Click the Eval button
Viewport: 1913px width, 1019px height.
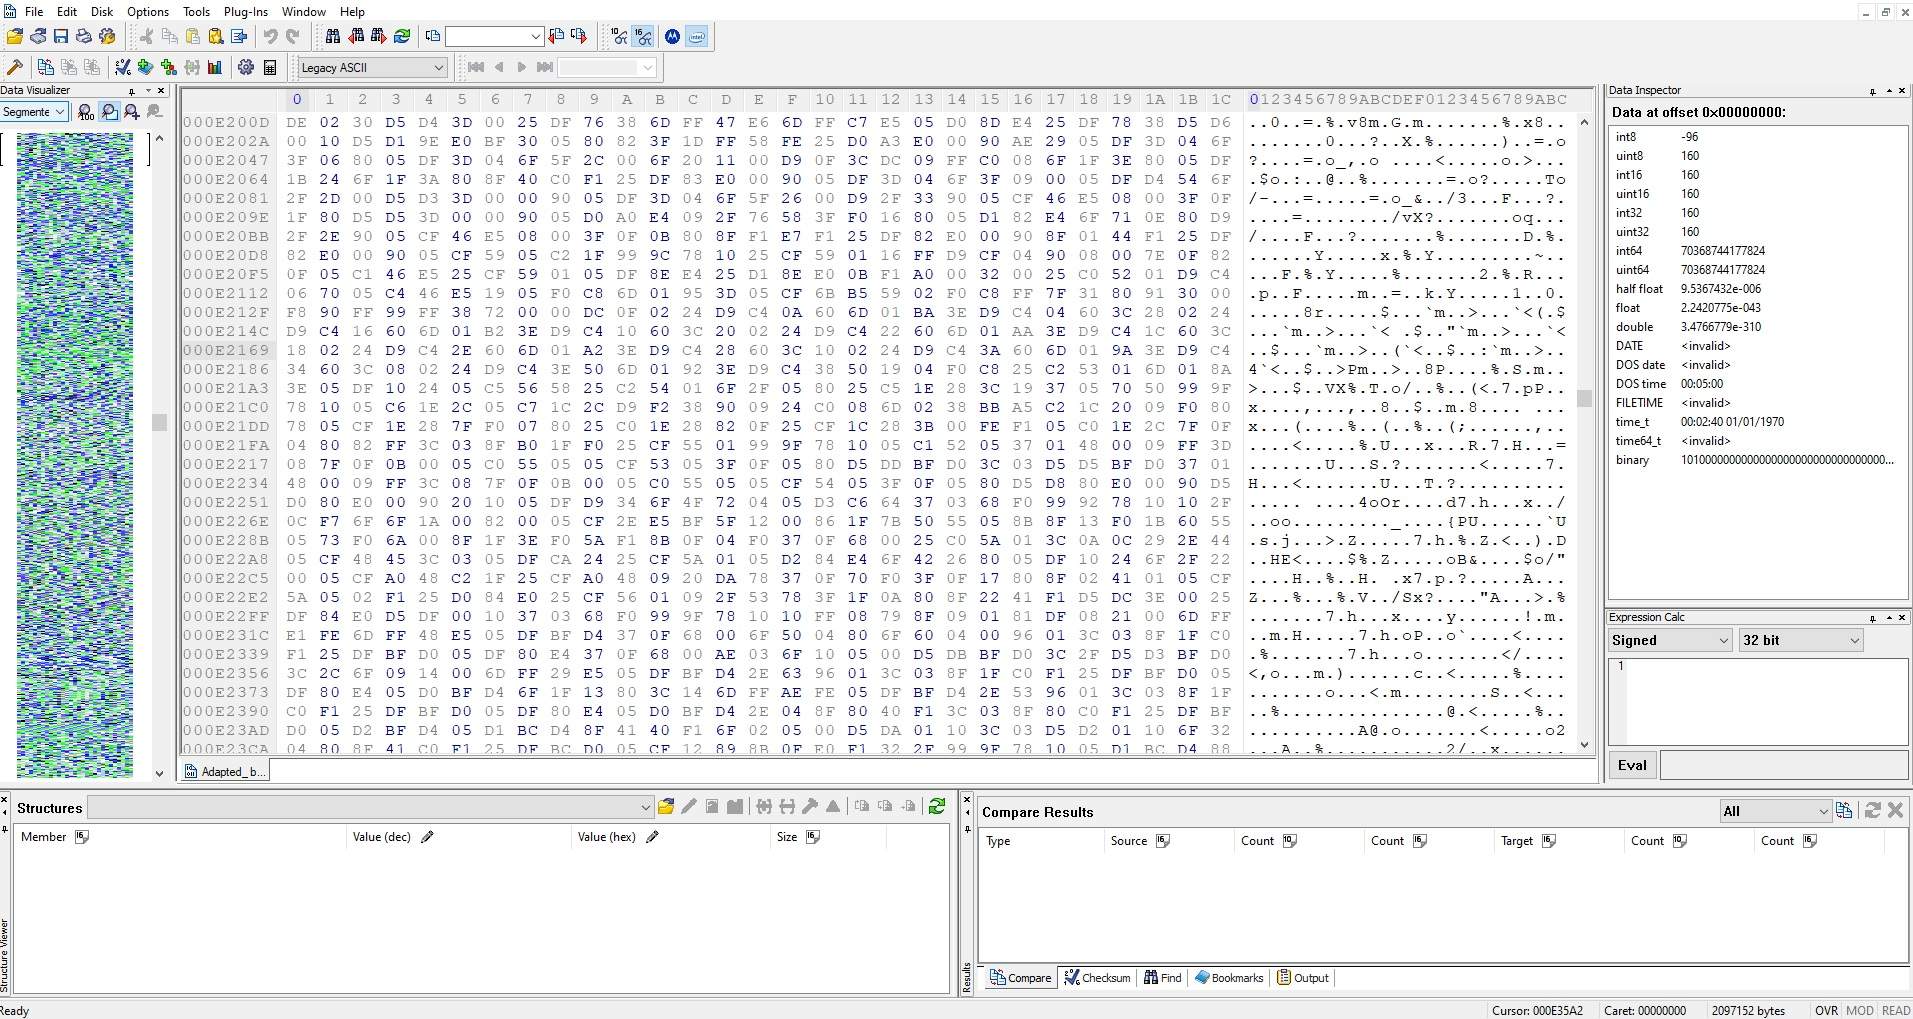pos(1632,765)
